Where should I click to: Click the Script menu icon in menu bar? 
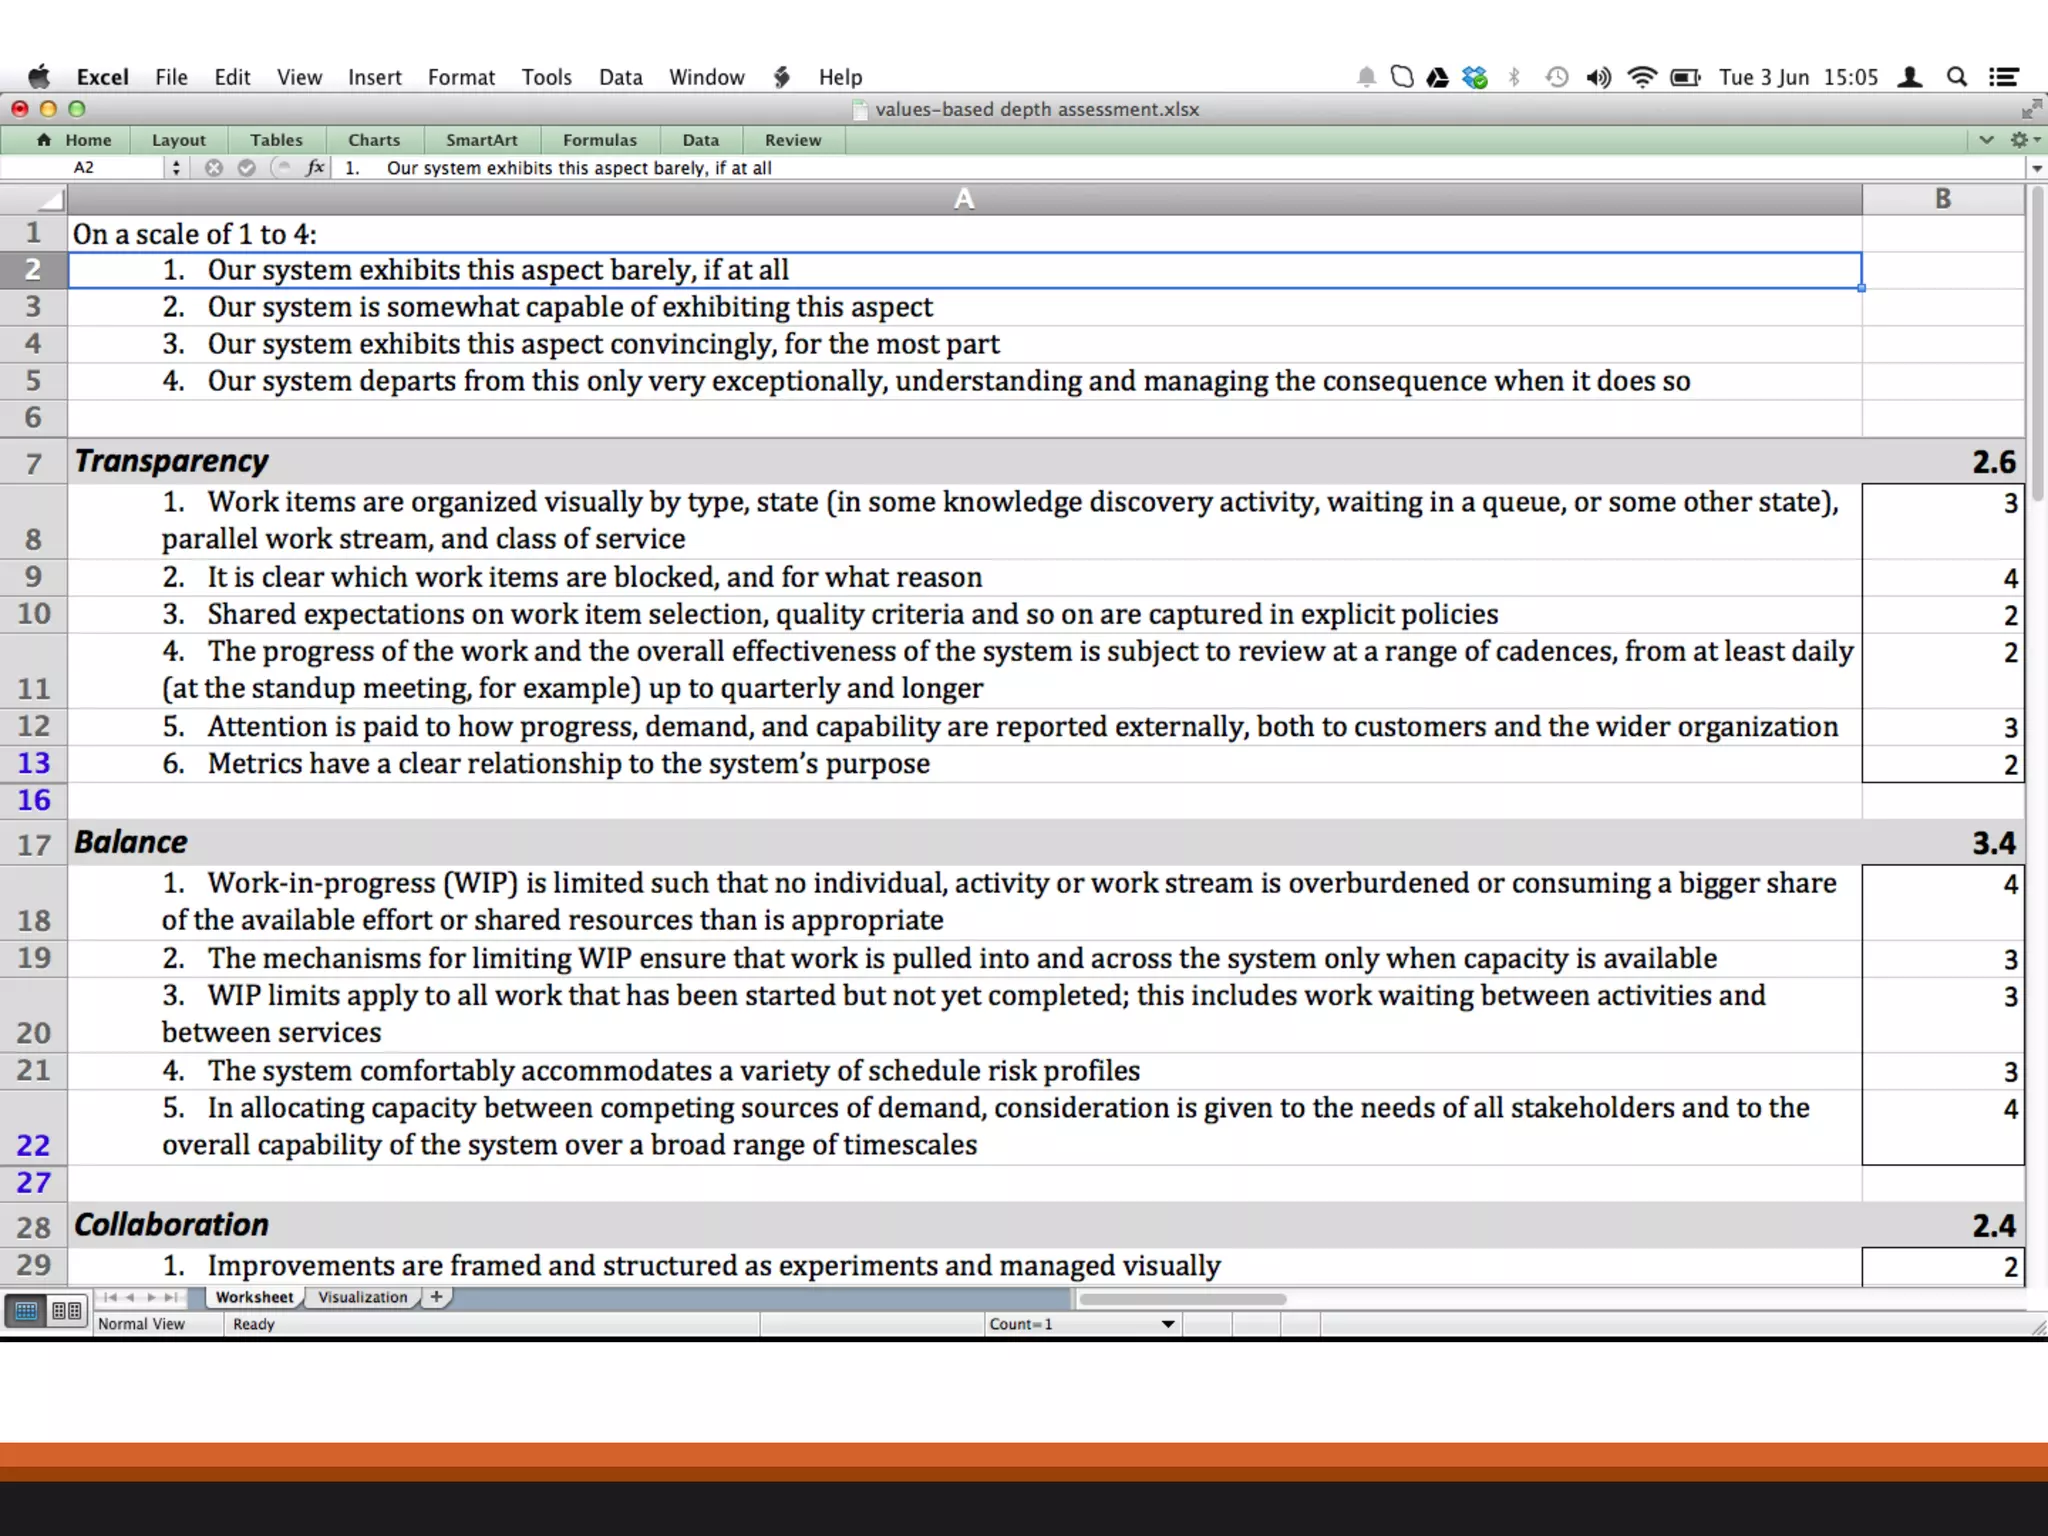pyautogui.click(x=782, y=77)
